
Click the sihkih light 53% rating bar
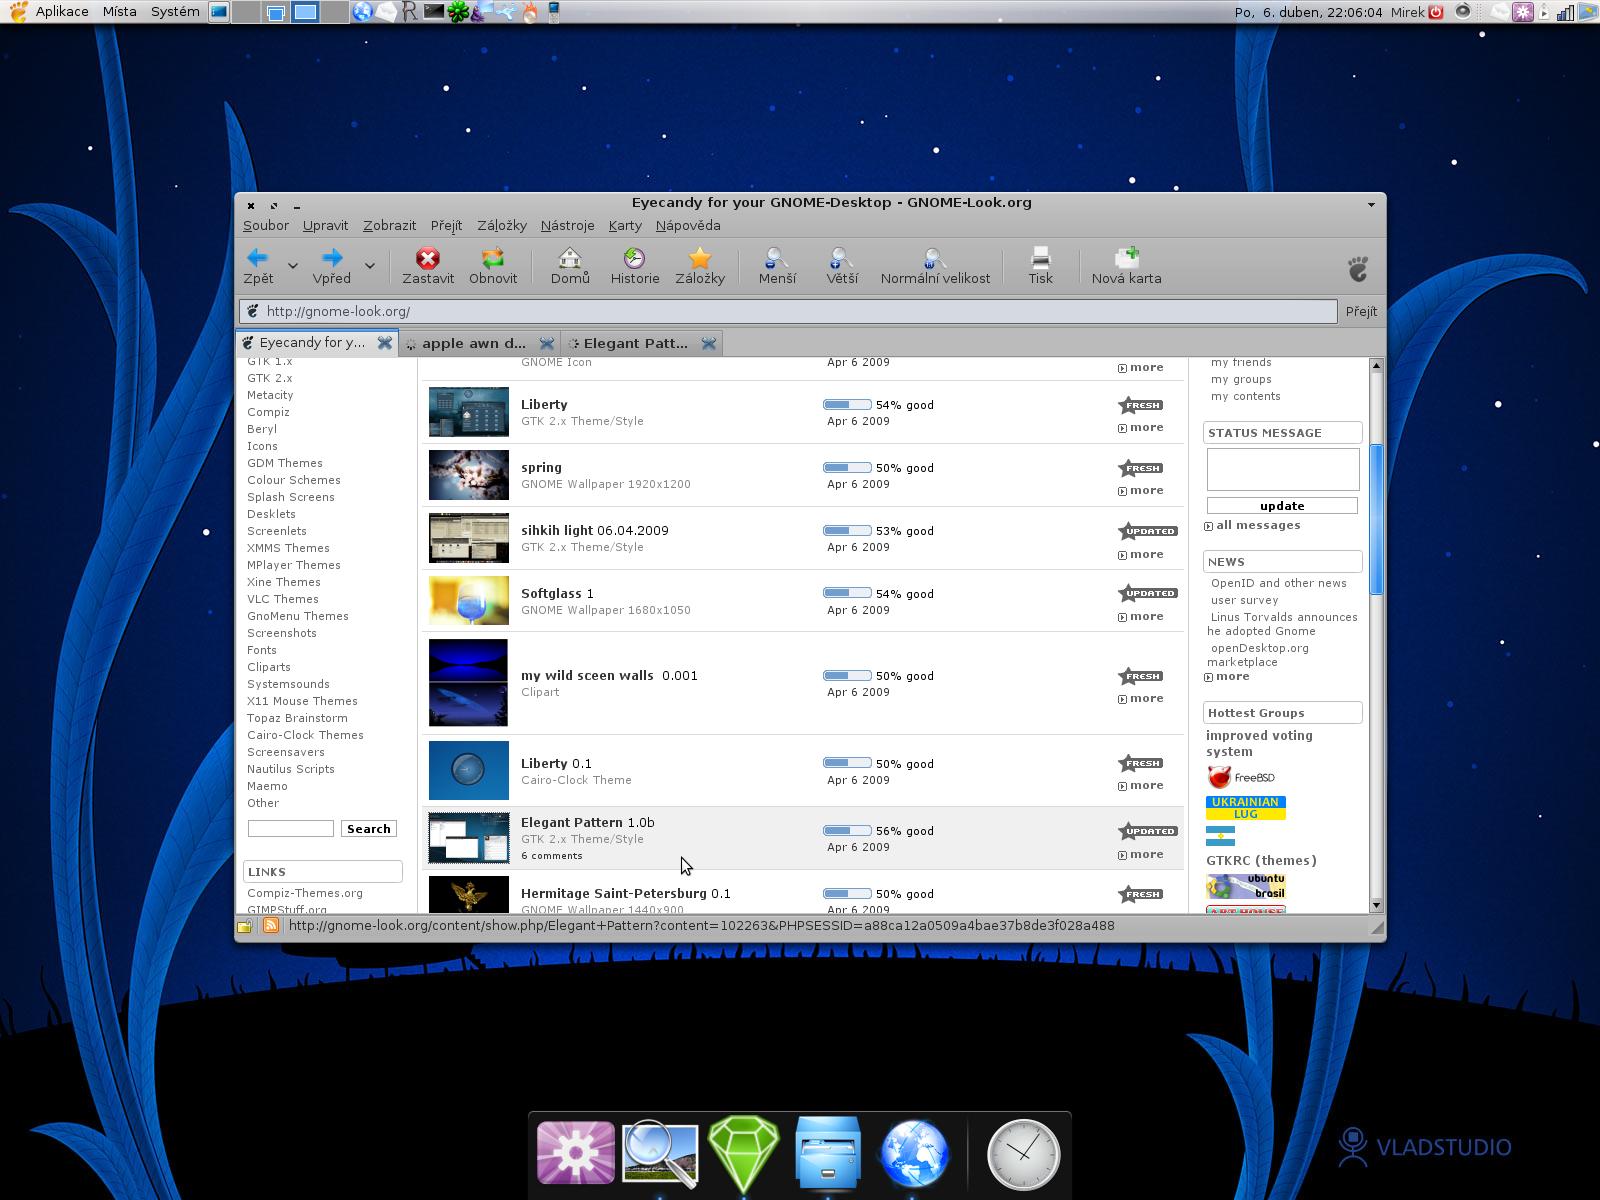point(847,530)
